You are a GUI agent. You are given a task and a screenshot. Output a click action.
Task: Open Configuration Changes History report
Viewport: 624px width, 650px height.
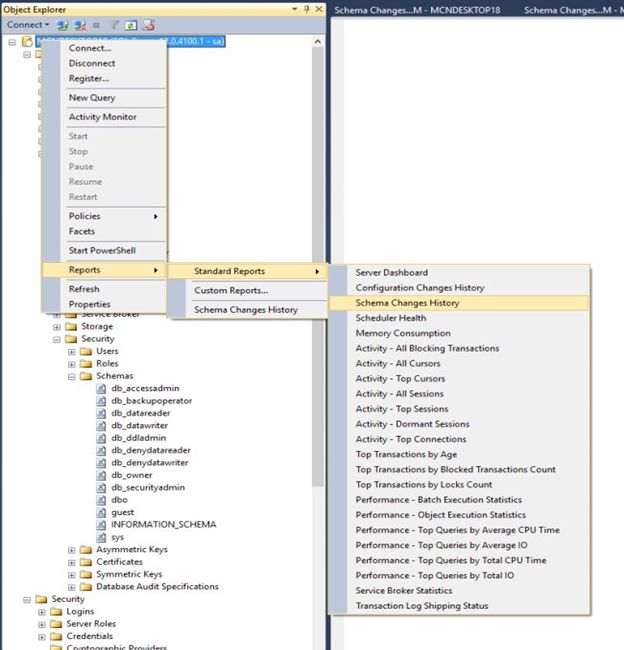pyautogui.click(x=459, y=288)
